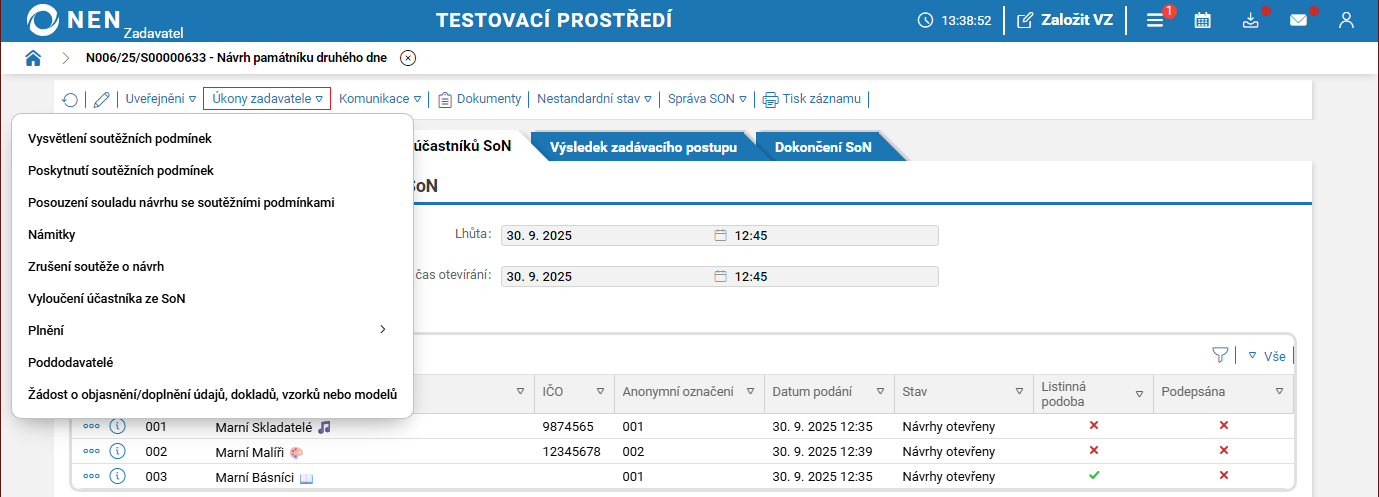Open the Vše filter dropdown
Image resolution: width=1379 pixels, height=497 pixels.
(1266, 356)
